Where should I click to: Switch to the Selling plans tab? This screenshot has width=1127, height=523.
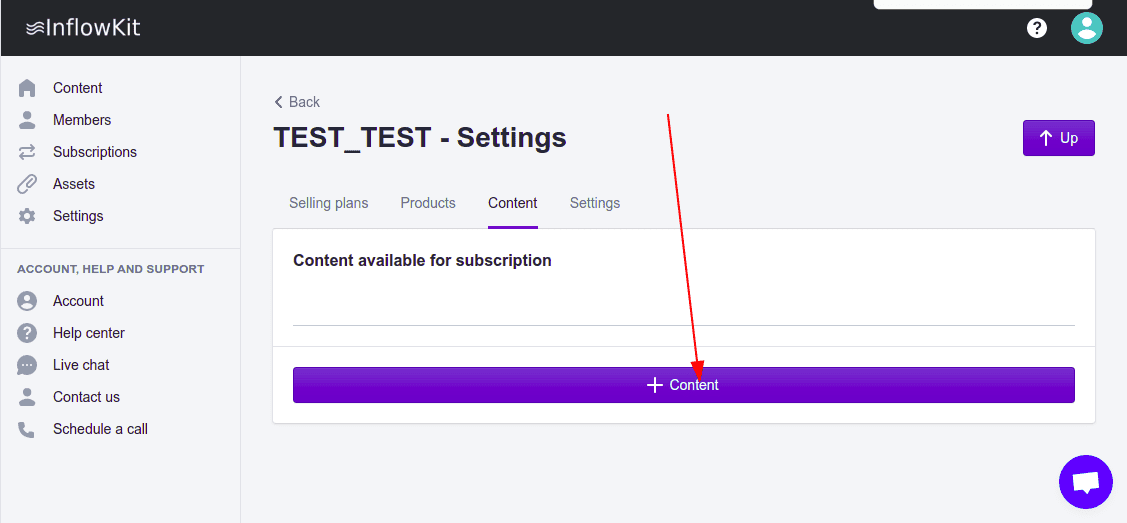pos(328,203)
